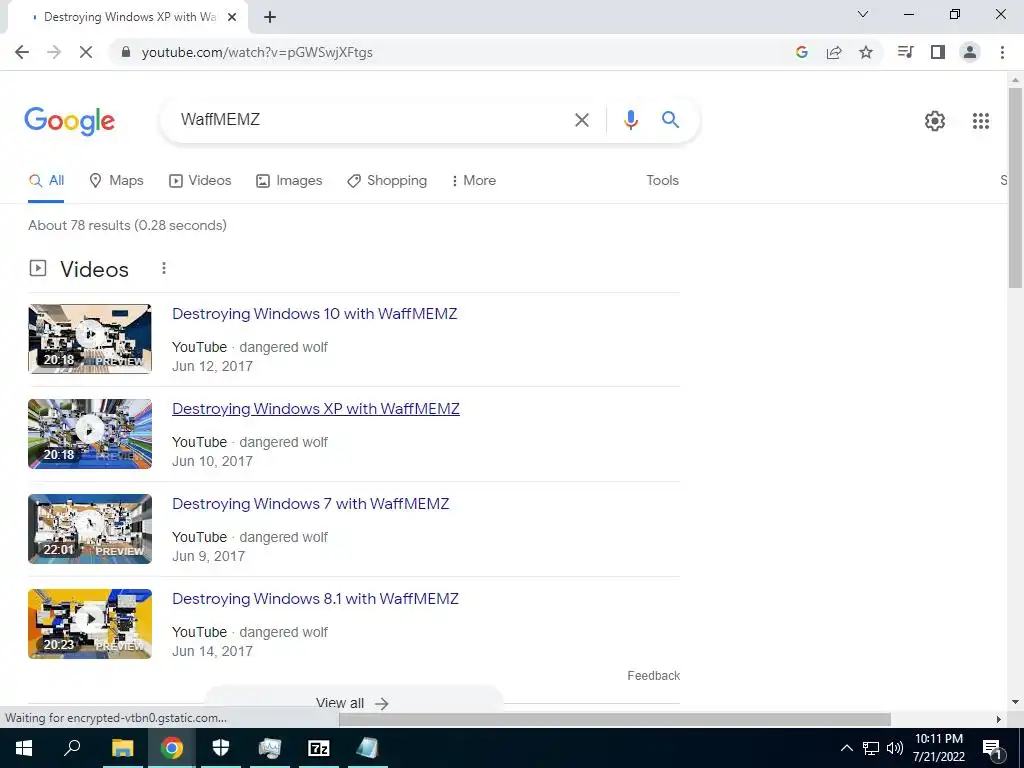1024x768 pixels.
Task: Clear the WaffMEMZ search query
Action: 581,120
